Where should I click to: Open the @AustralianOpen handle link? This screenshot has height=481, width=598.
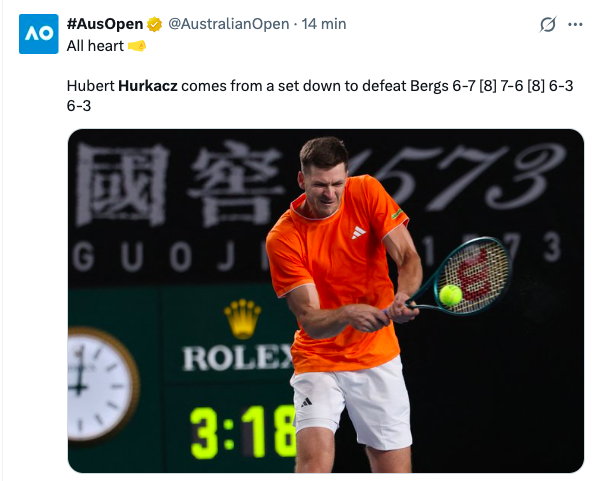pos(228,24)
